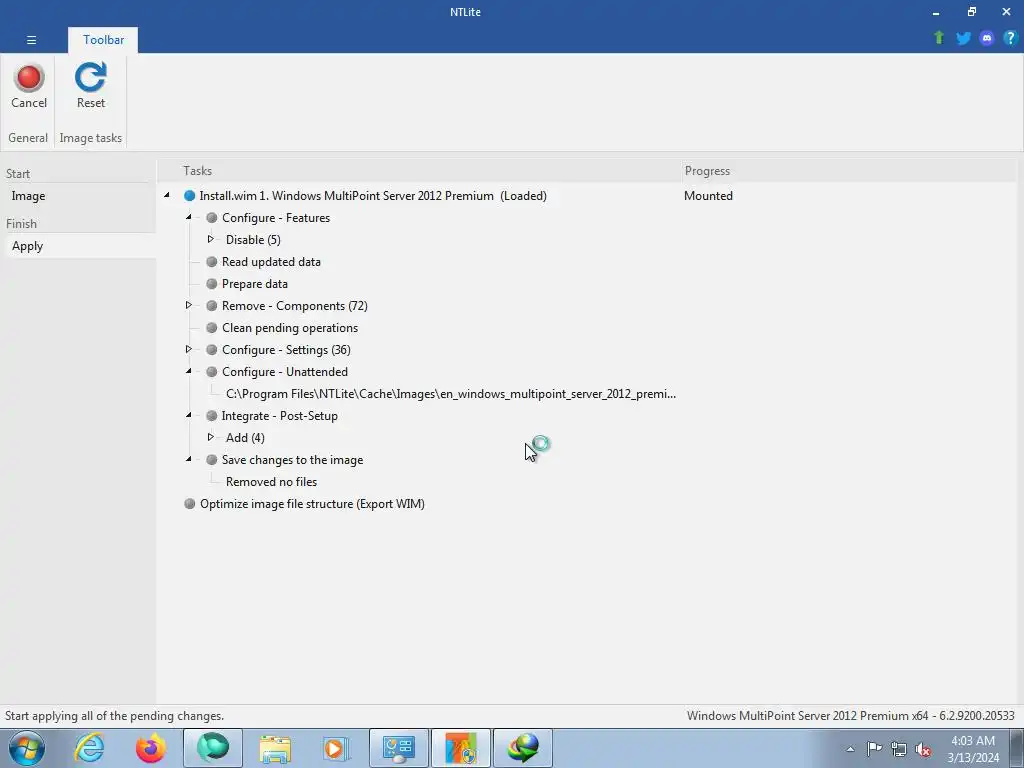Click the gray dot beside Optimize image file structure

point(189,504)
